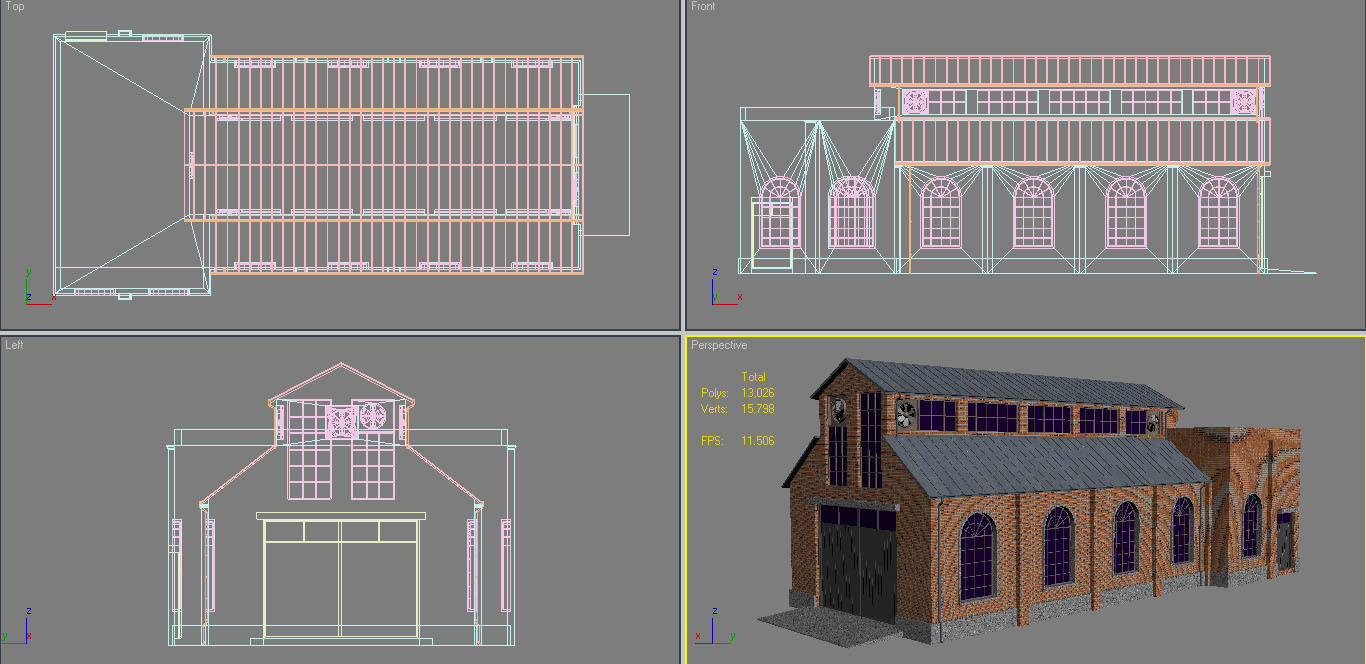
Task: Click the FPS value 11.506
Action: tap(757, 441)
